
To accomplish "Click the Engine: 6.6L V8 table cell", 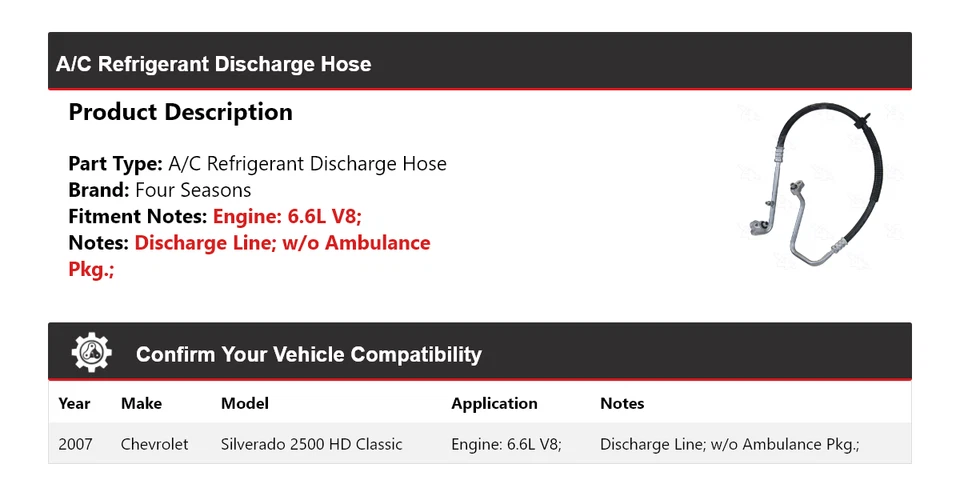I will click(506, 444).
